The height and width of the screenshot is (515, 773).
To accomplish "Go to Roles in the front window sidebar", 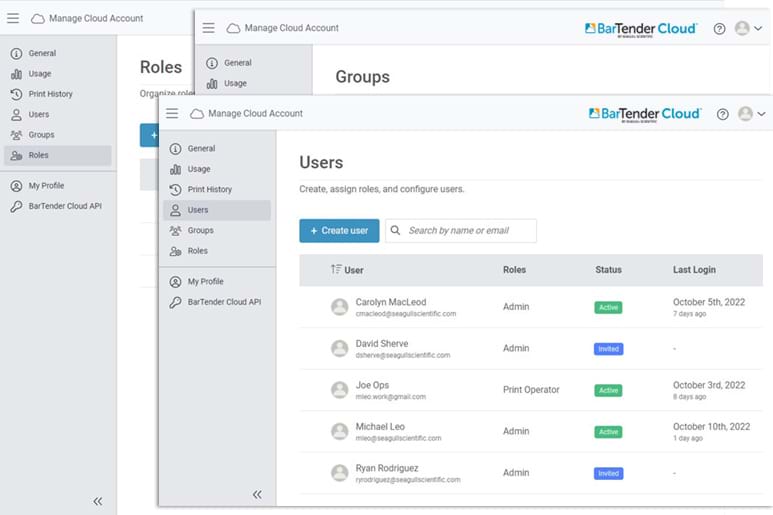I will coord(197,251).
